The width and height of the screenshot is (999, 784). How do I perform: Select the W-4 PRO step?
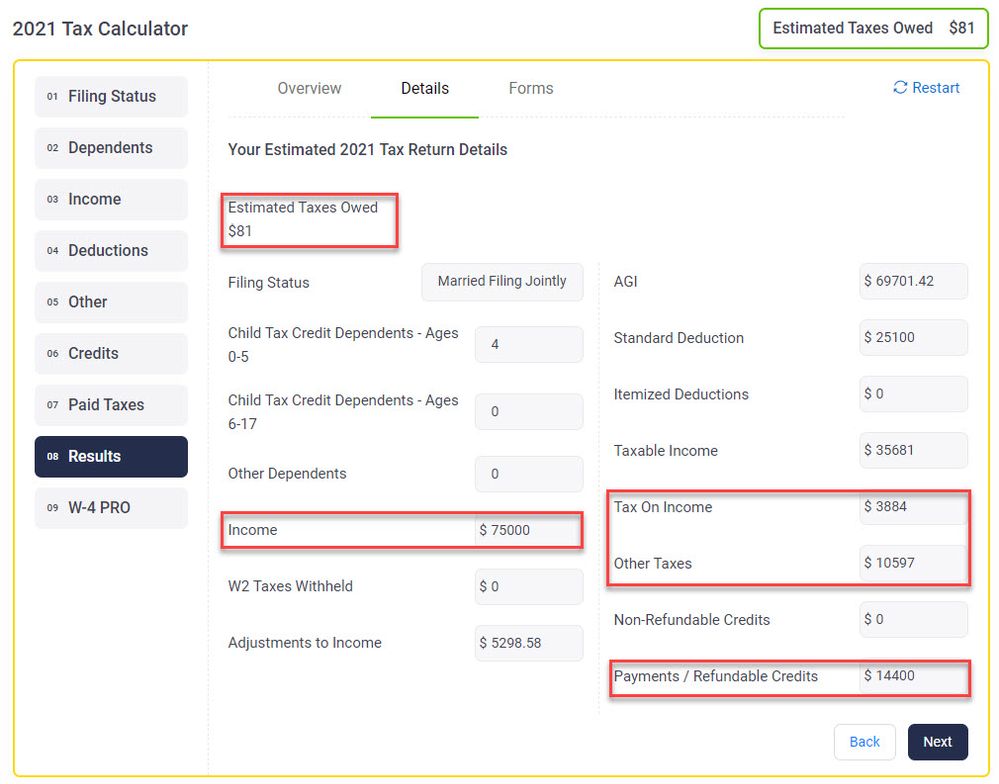point(111,508)
